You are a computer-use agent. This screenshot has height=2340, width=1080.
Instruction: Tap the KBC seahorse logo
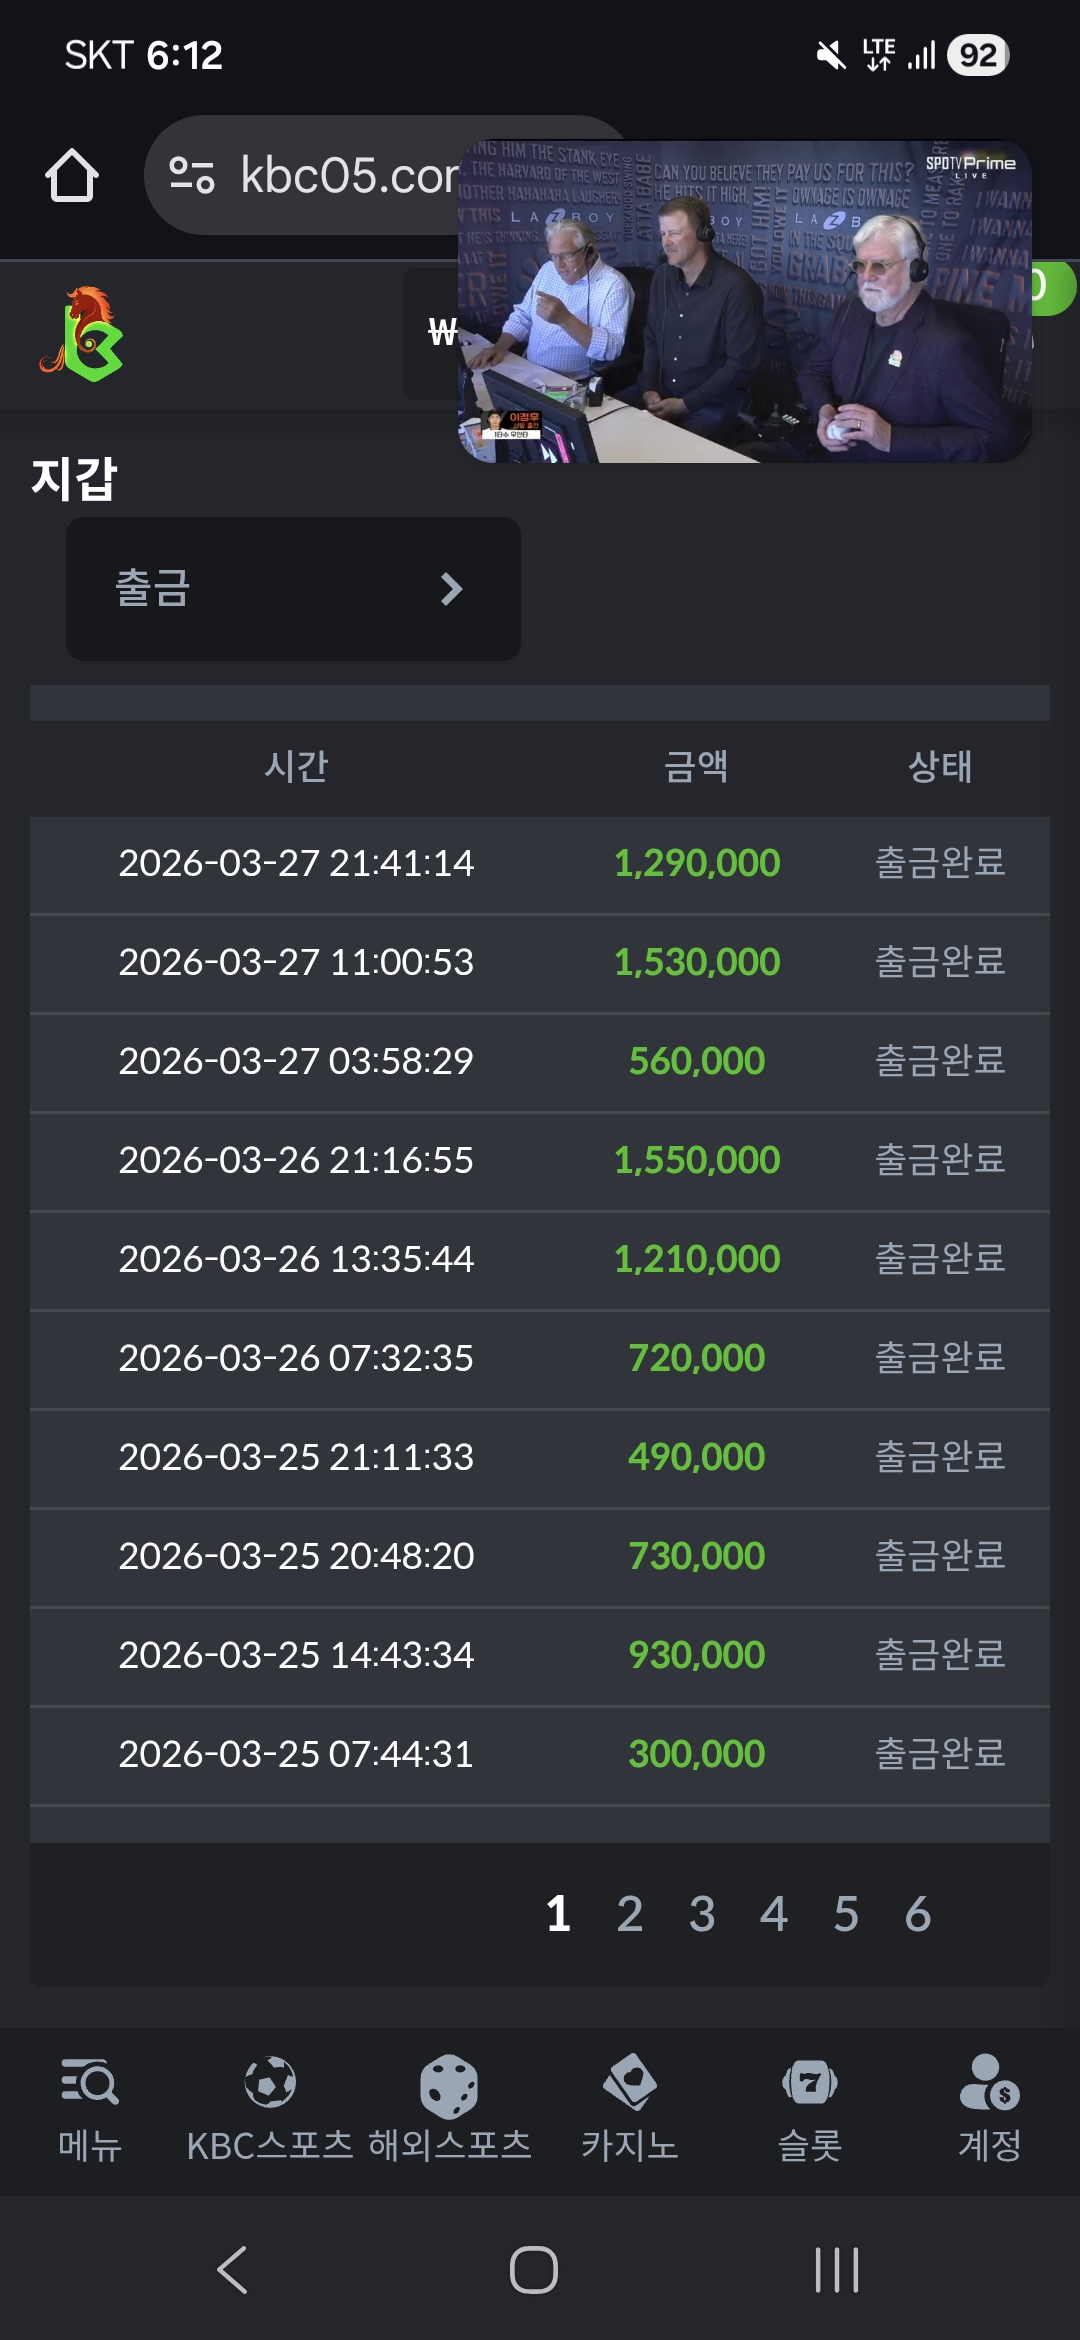(82, 334)
